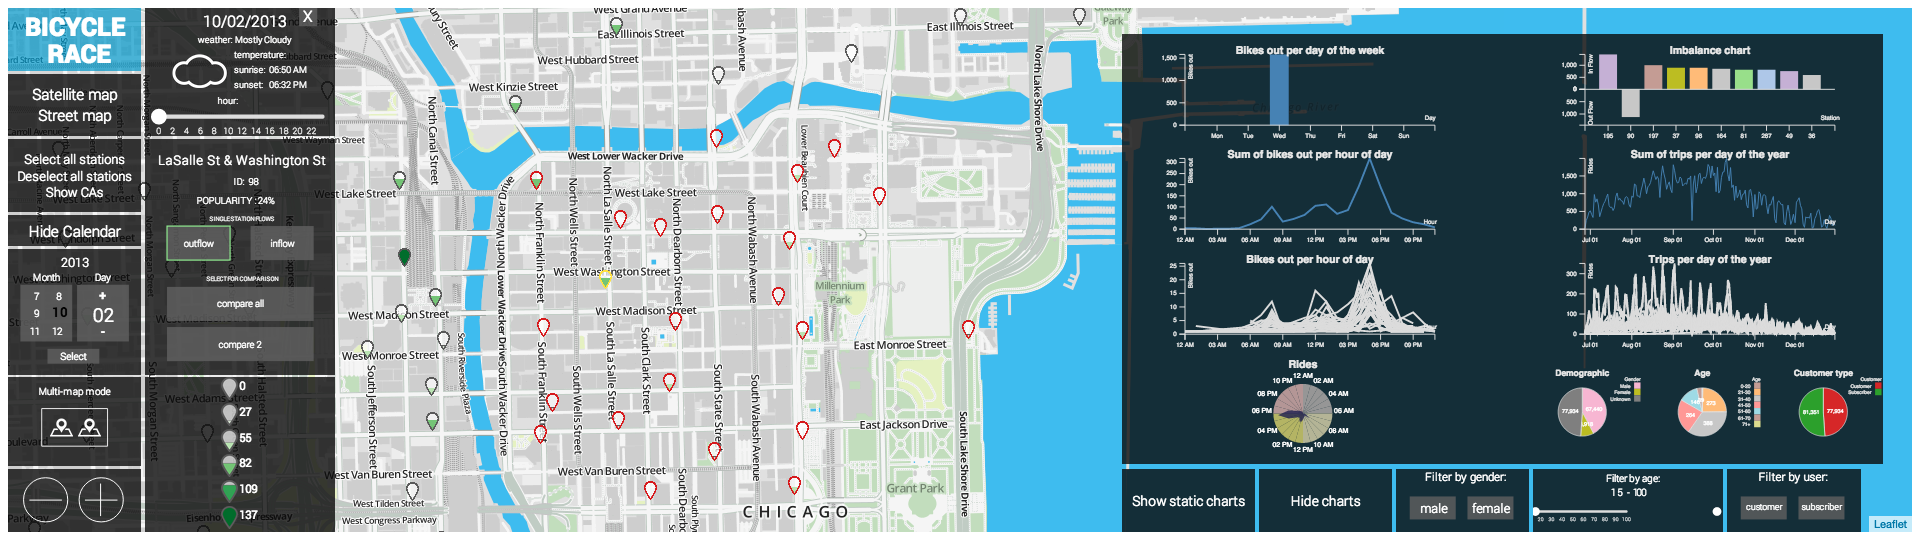
Task: Select the red marker near East Monroe Street
Action: click(968, 329)
